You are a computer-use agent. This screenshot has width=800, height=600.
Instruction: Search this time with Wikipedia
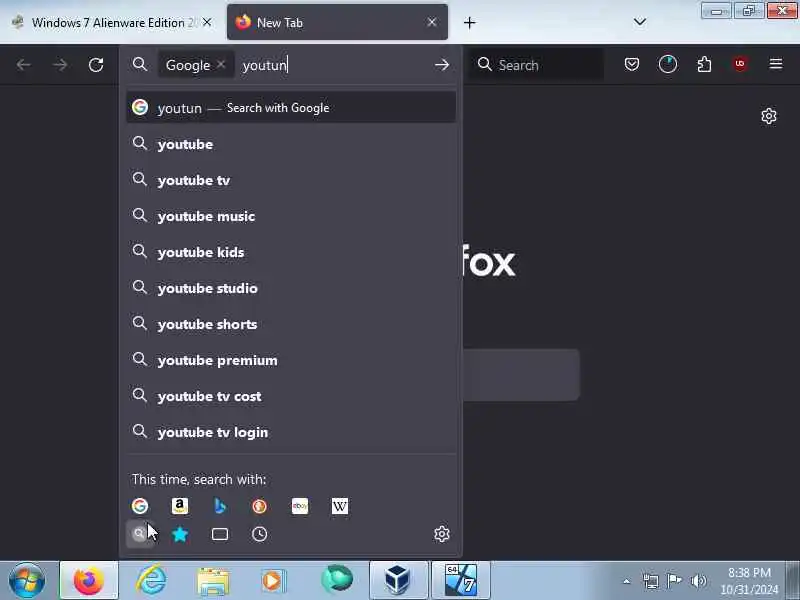point(340,506)
